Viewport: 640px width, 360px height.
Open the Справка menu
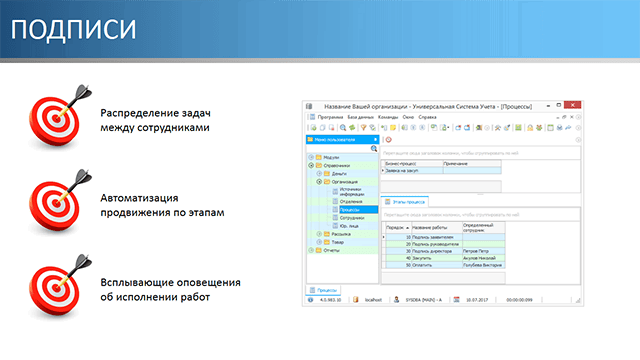427,117
